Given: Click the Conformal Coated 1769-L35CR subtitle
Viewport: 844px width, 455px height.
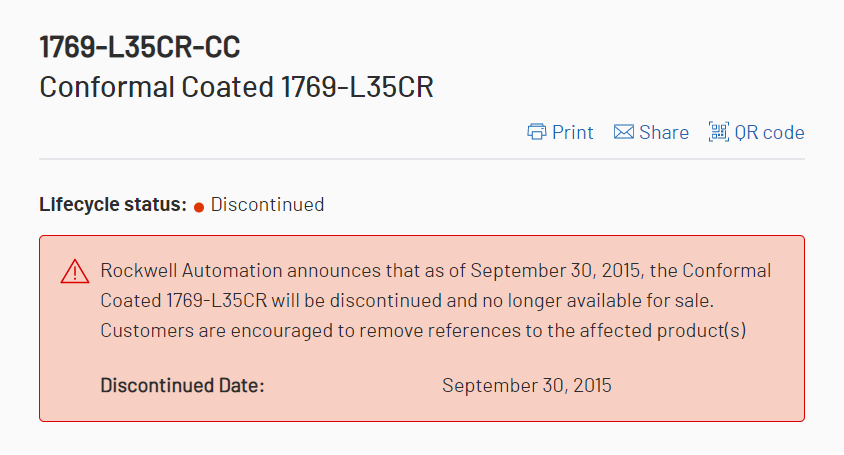Looking at the screenshot, I should click(236, 87).
